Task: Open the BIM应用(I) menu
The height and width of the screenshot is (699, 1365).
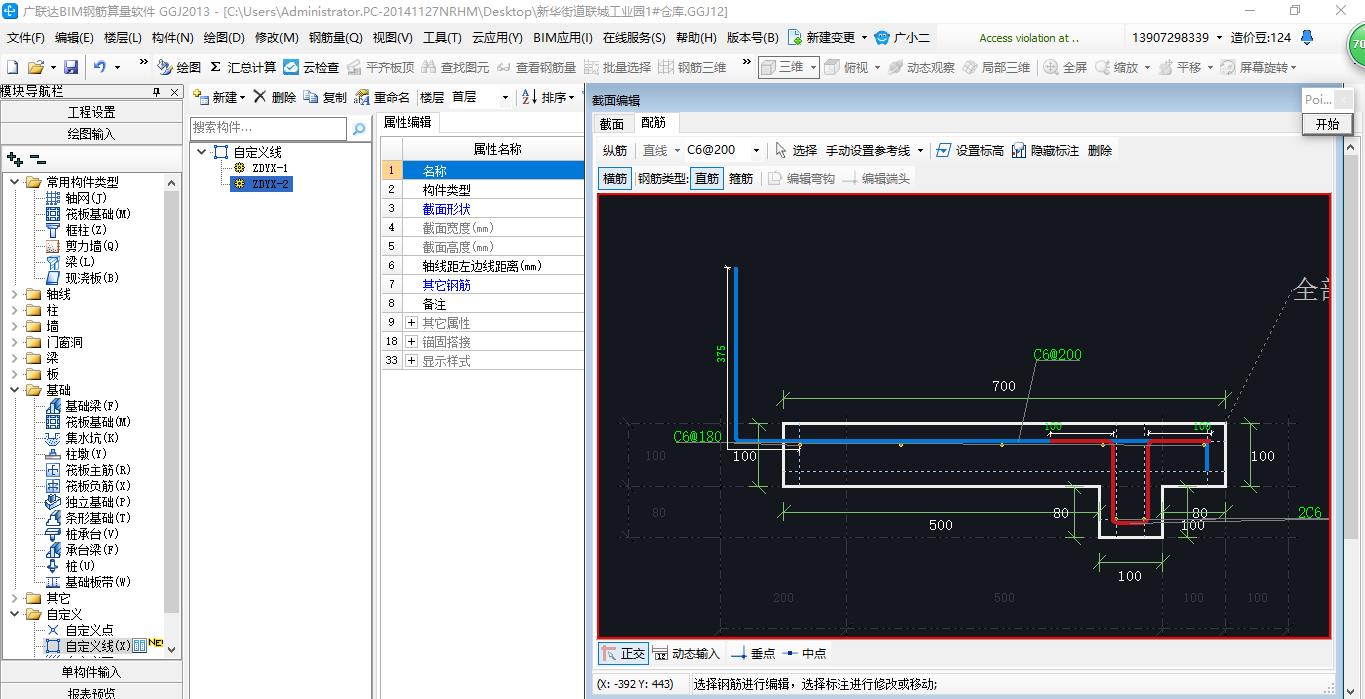Action: pyautogui.click(x=563, y=38)
